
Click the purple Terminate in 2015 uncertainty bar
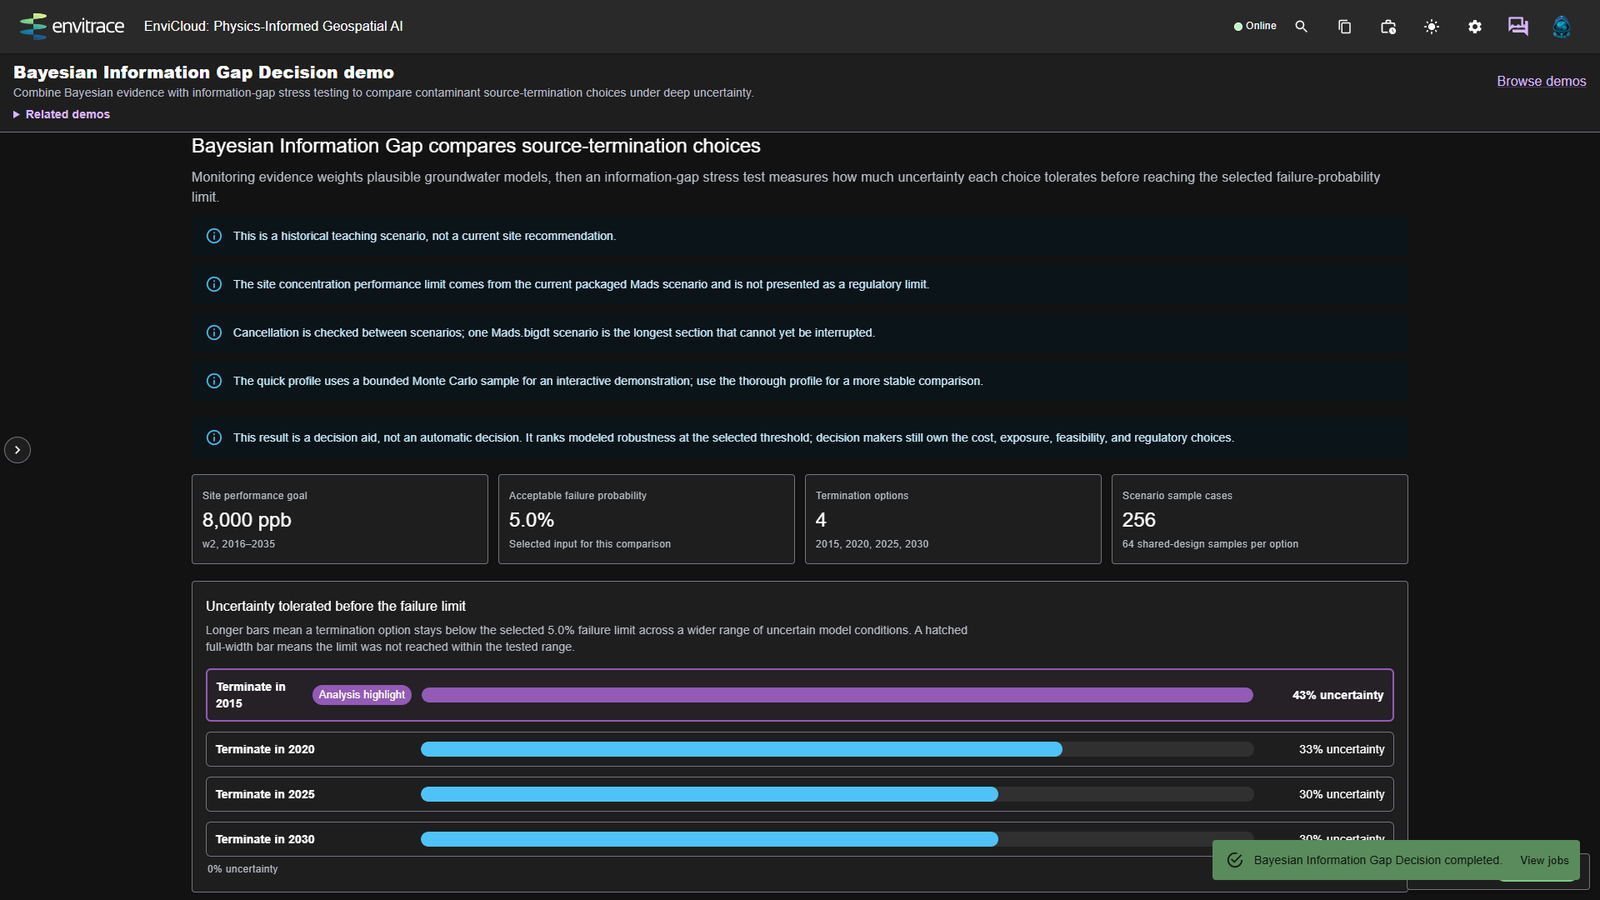click(837, 695)
